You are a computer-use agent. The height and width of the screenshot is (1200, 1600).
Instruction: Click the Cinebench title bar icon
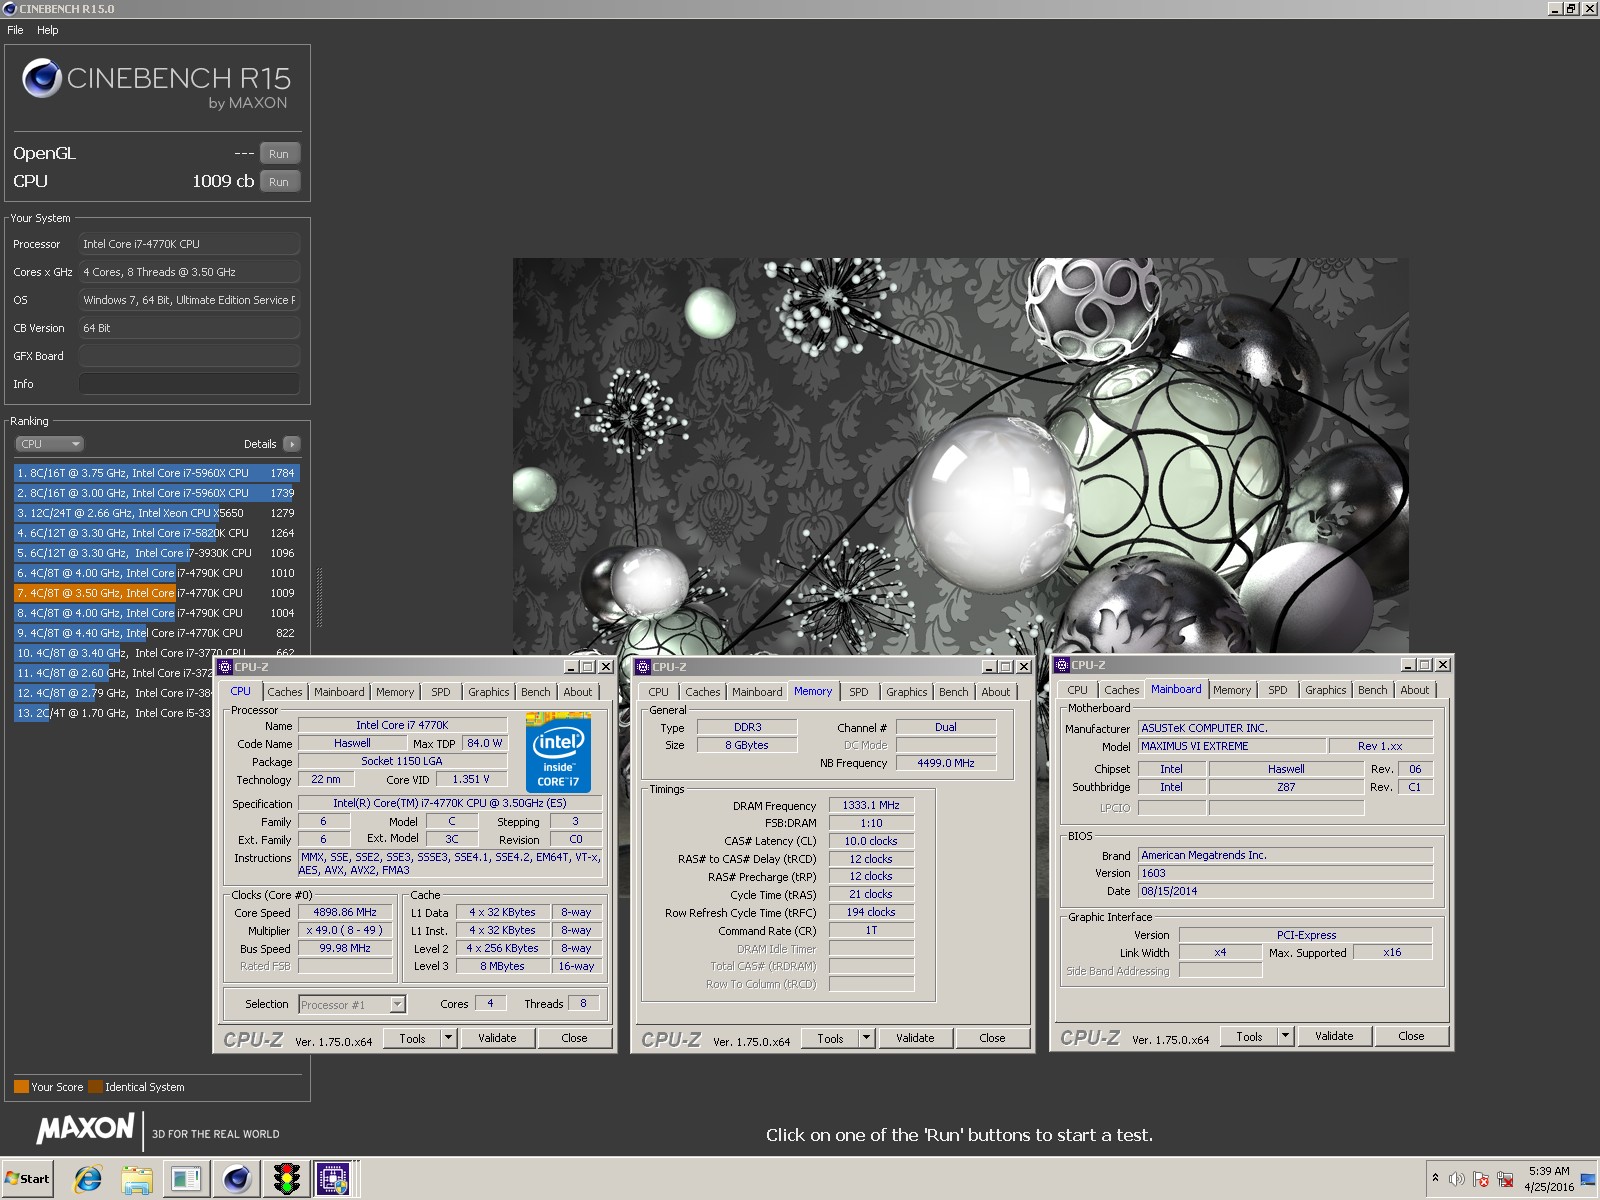tap(10, 9)
